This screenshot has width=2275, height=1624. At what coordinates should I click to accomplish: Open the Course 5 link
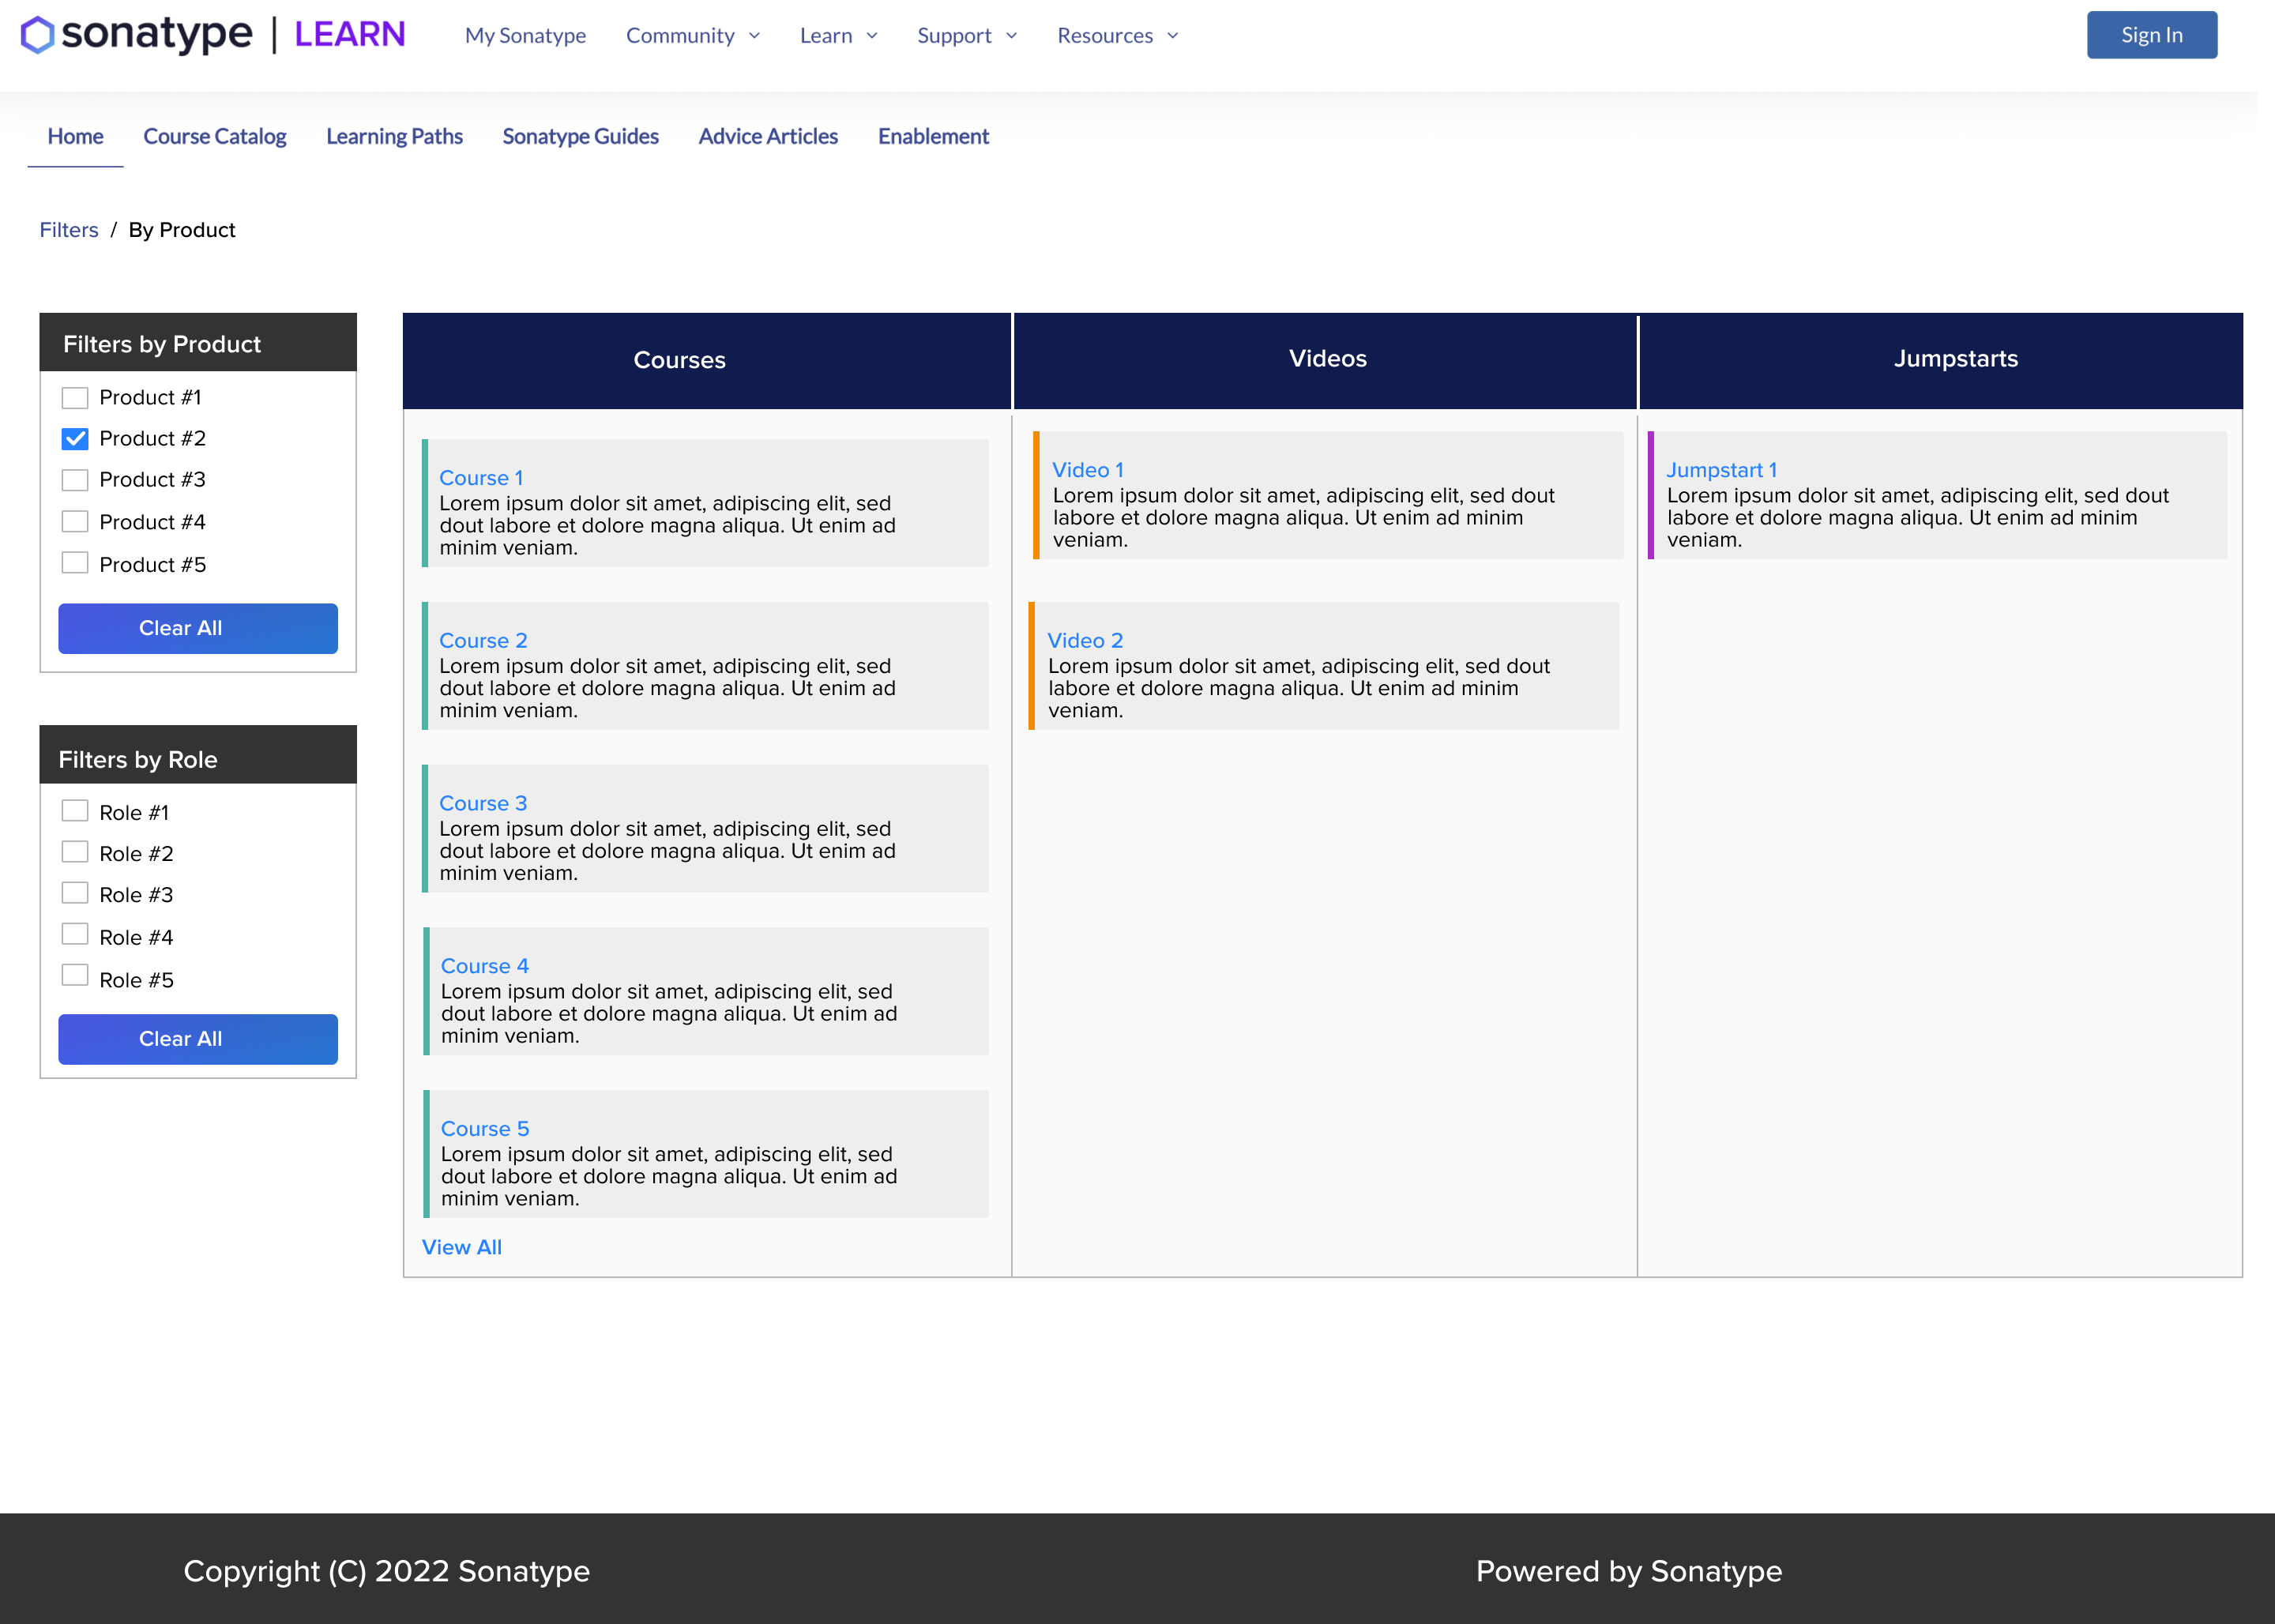pos(485,1129)
